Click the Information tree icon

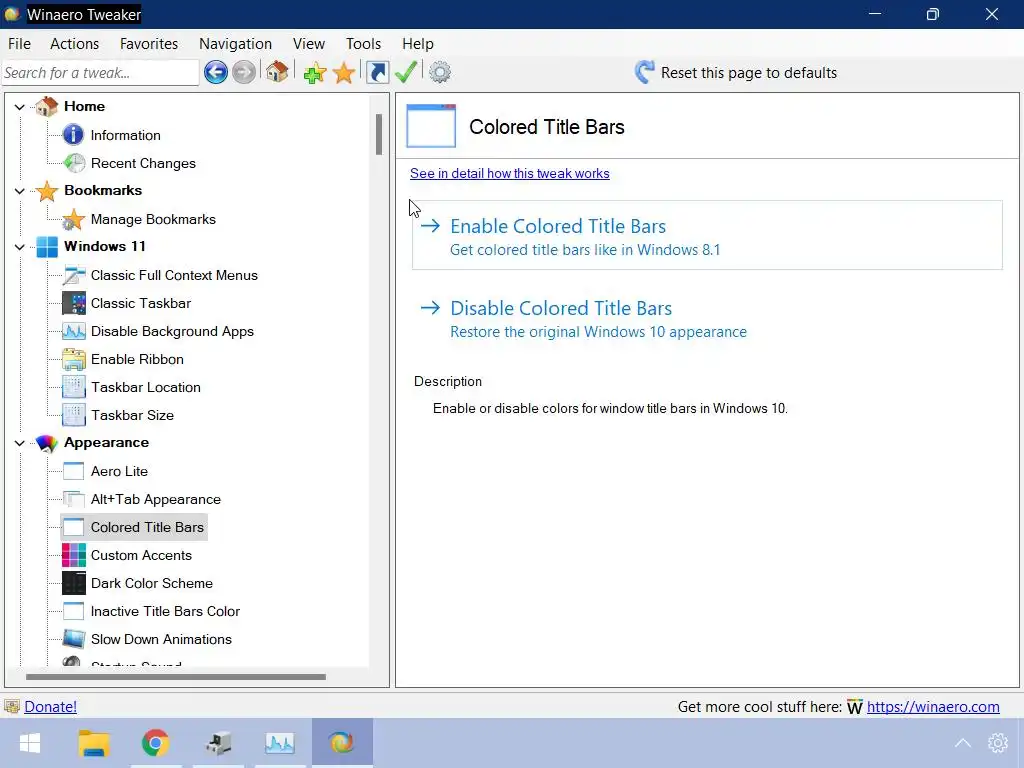73,135
